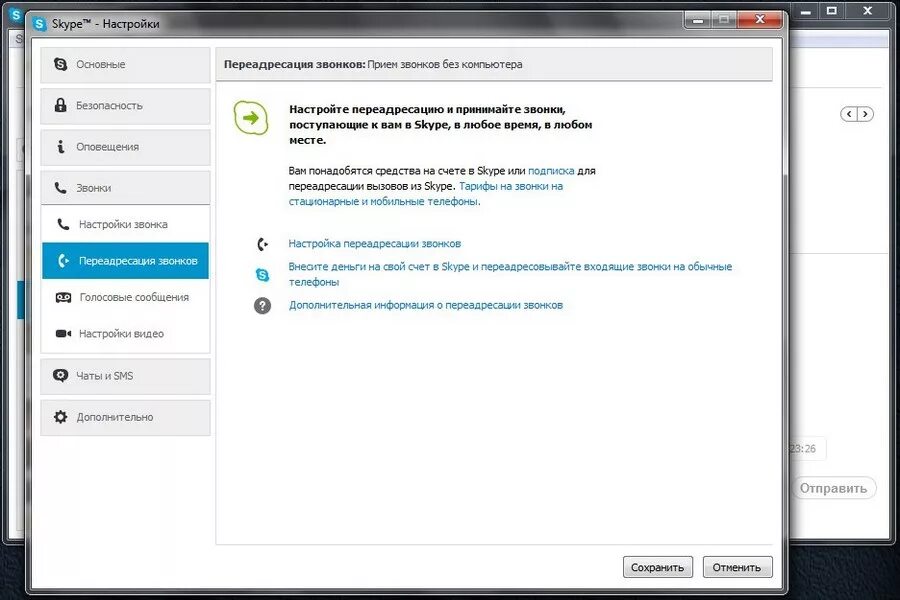Open the подписка link
The image size is (900, 600).
[x=551, y=171]
